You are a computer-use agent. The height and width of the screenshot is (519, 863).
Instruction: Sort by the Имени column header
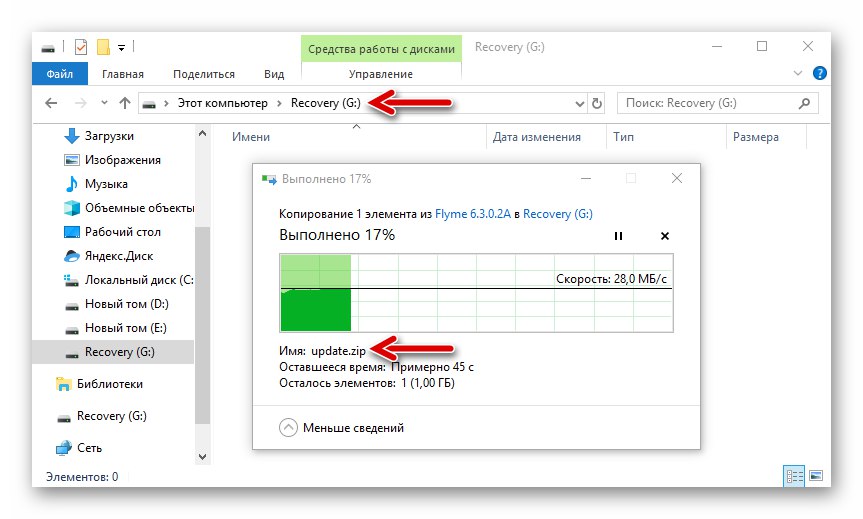[x=250, y=137]
